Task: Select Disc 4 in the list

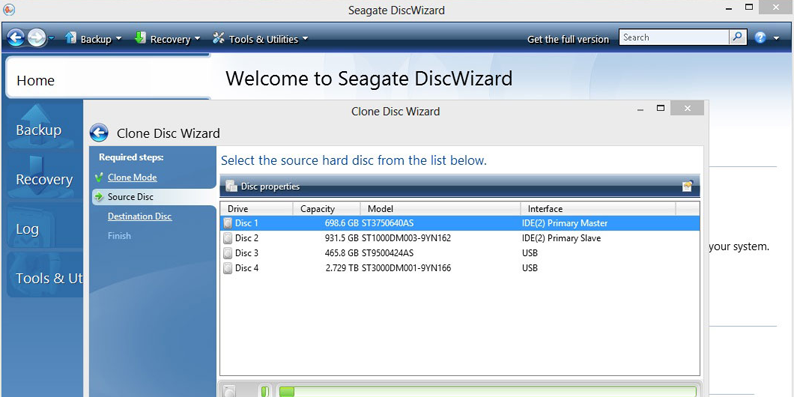Action: coord(460,268)
